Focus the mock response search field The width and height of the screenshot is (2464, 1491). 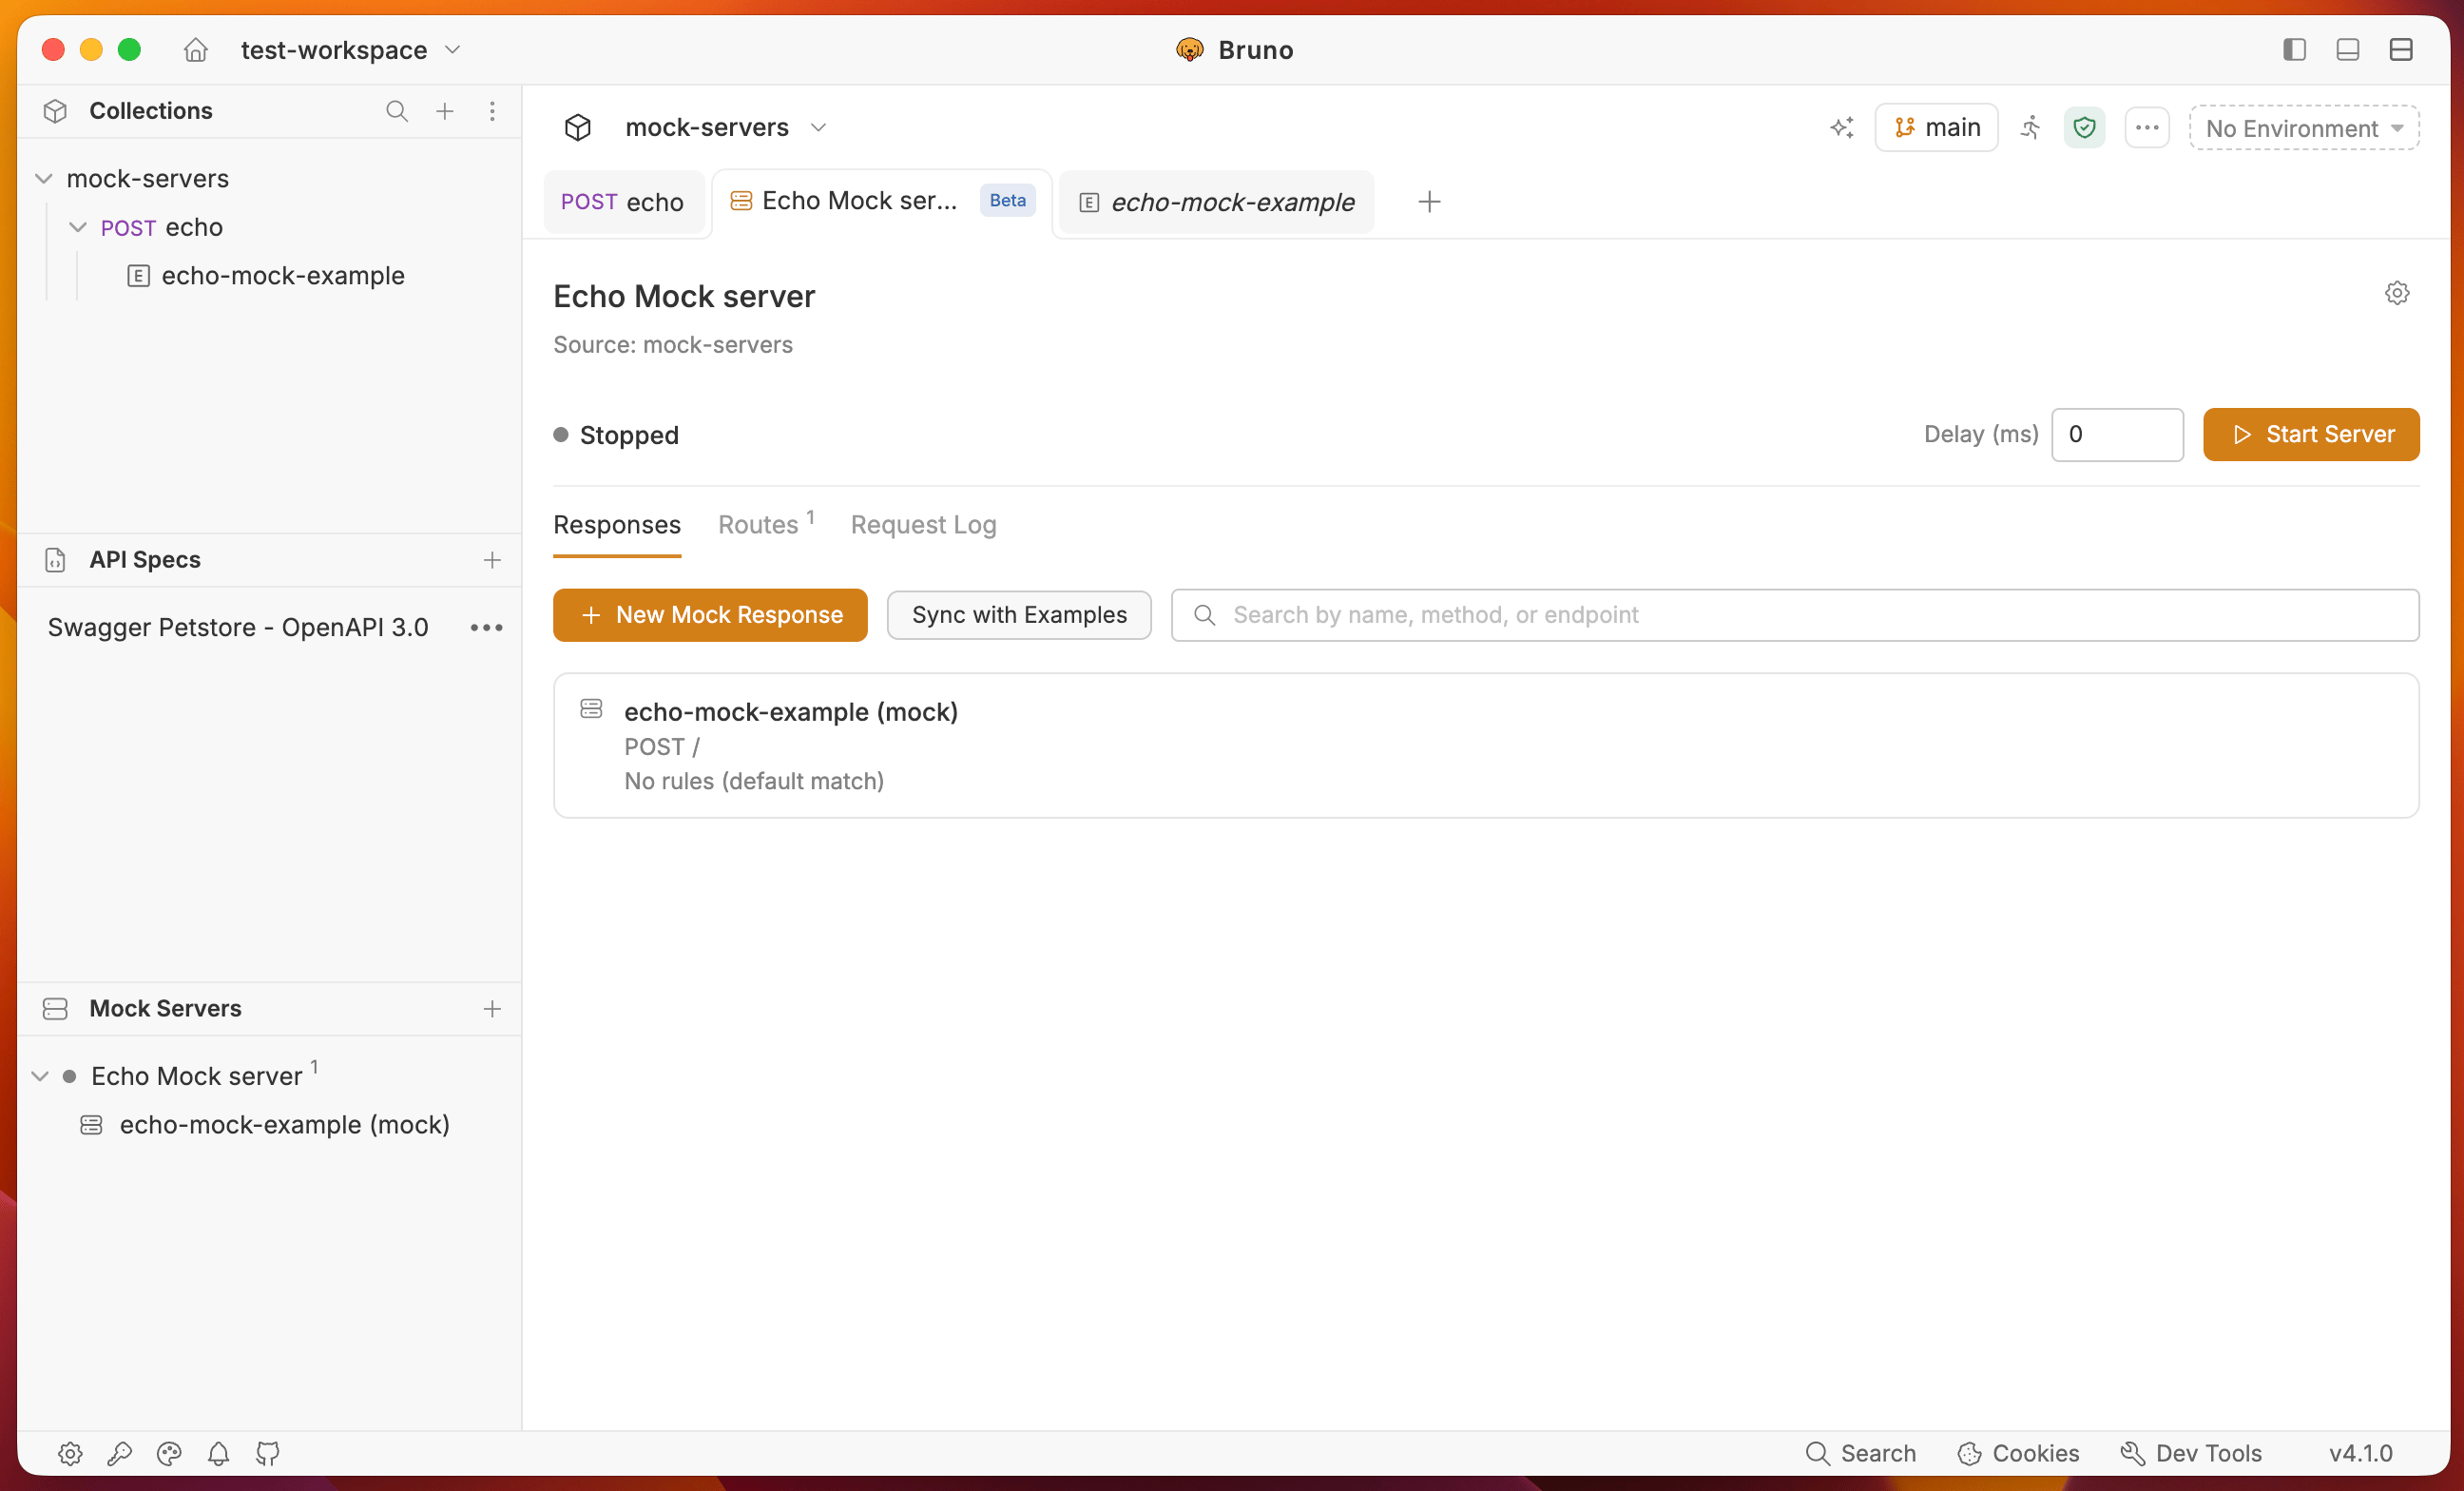1795,615
